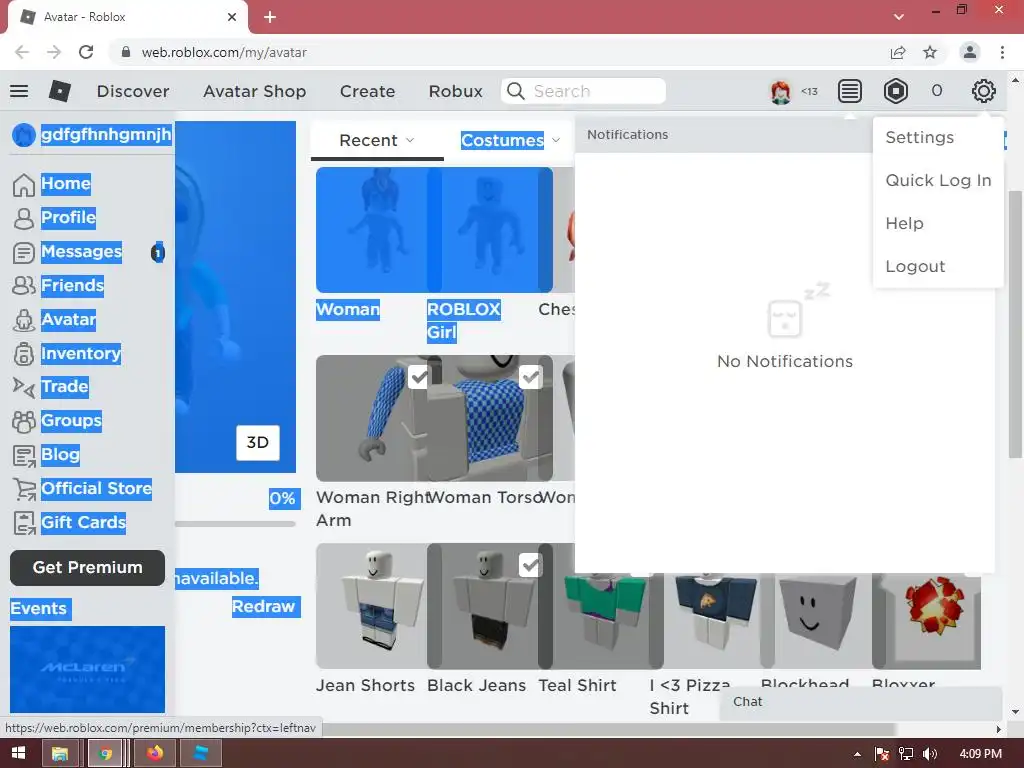Select the ROBLOX Girl costume thumbnail
Image resolution: width=1024 pixels, height=768 pixels.
pos(490,230)
